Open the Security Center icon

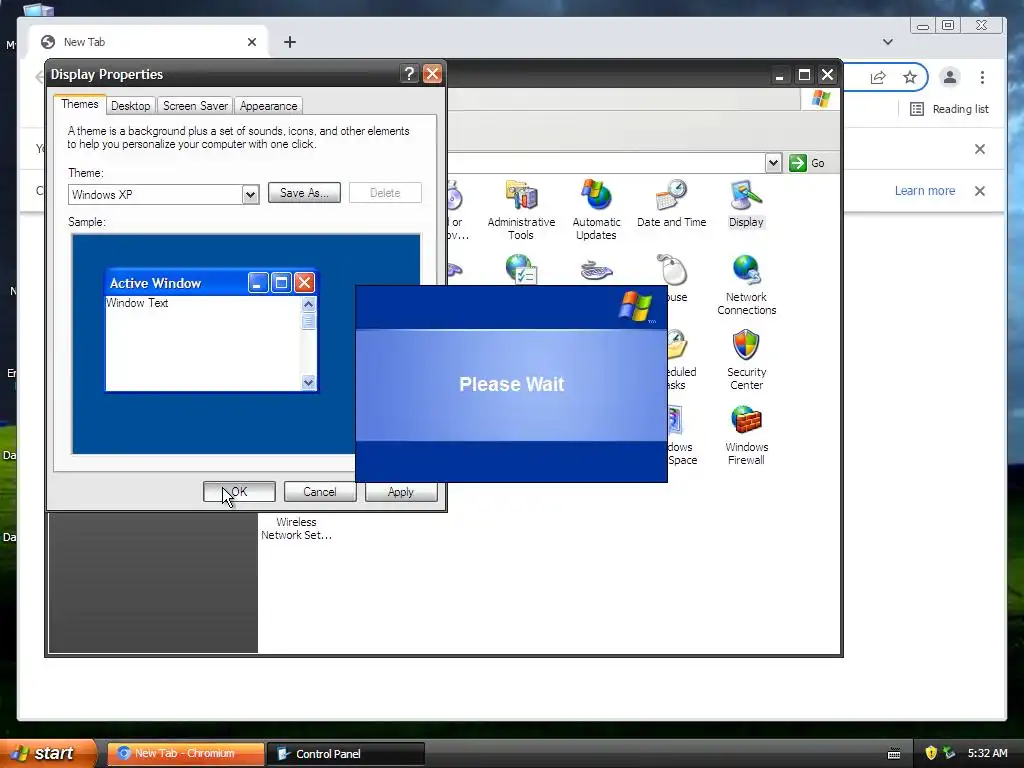(746, 360)
